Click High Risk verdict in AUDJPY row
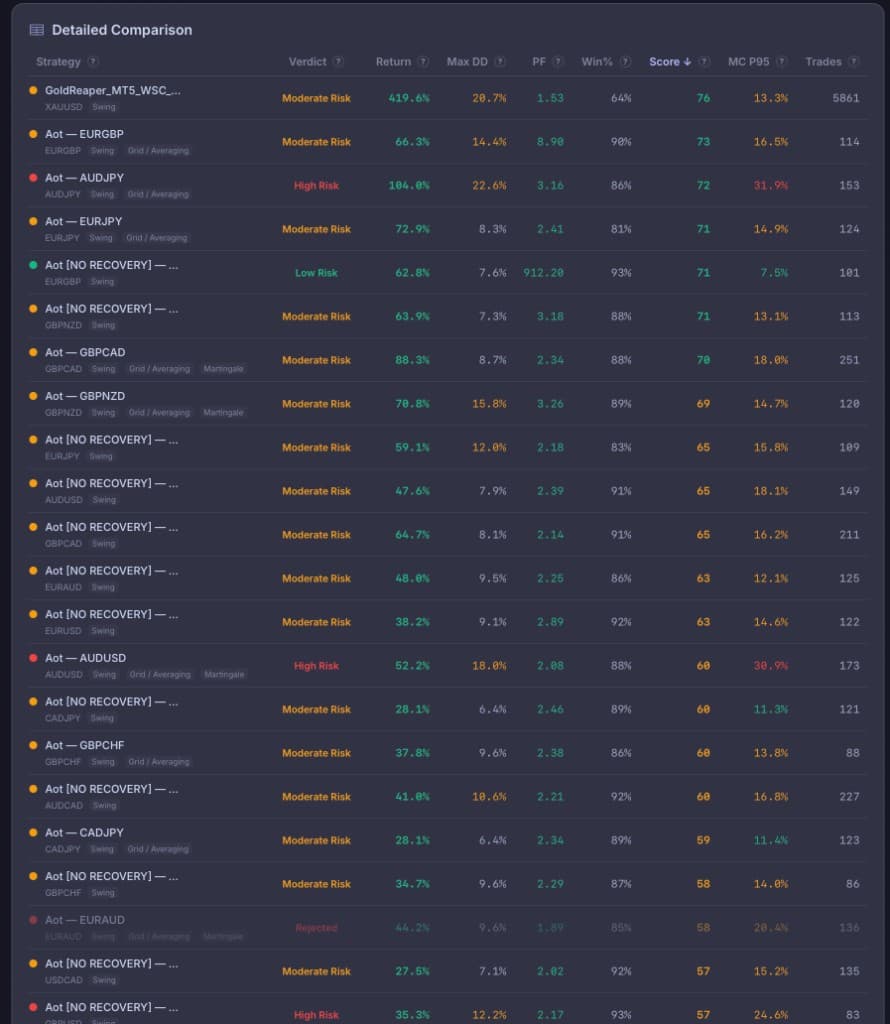Image resolution: width=890 pixels, height=1024 pixels. coord(316,185)
